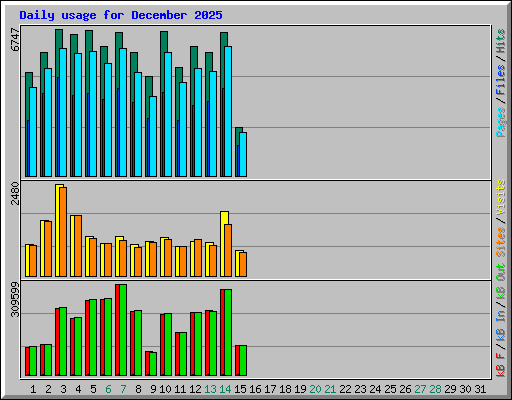Click the day 9 bright green kB bar

153,364
